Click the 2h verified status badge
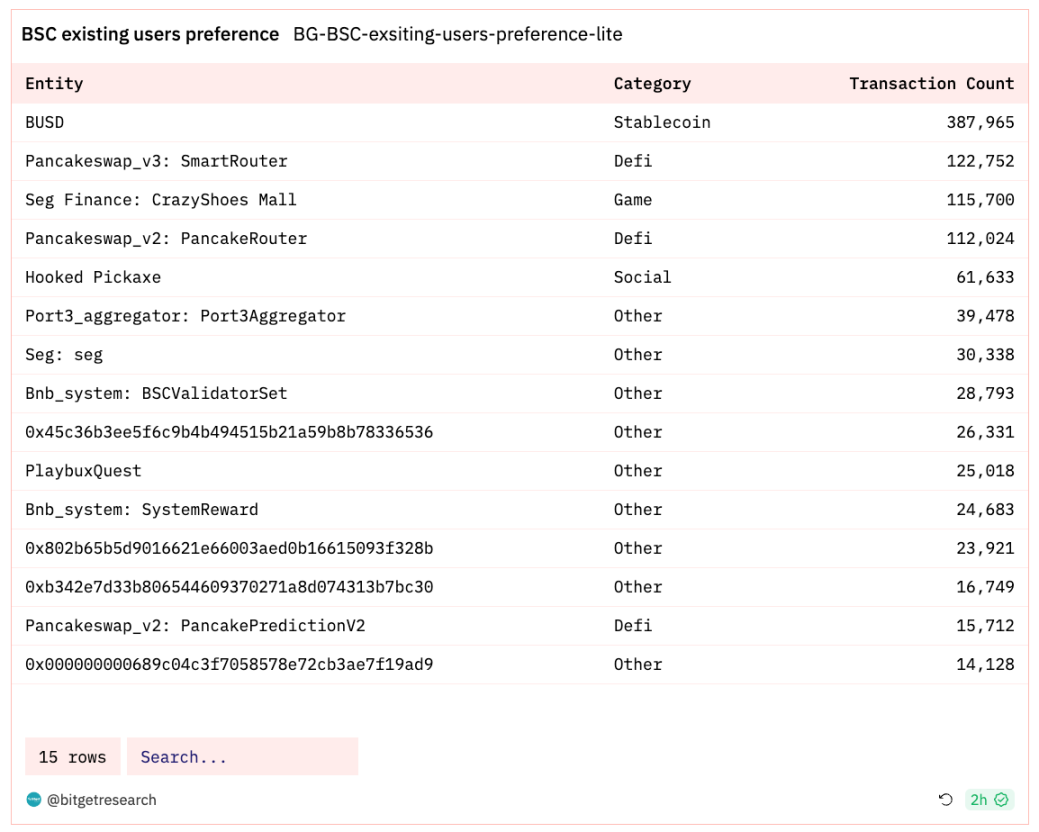Screen dimensions: 1039x832 click(x=989, y=800)
